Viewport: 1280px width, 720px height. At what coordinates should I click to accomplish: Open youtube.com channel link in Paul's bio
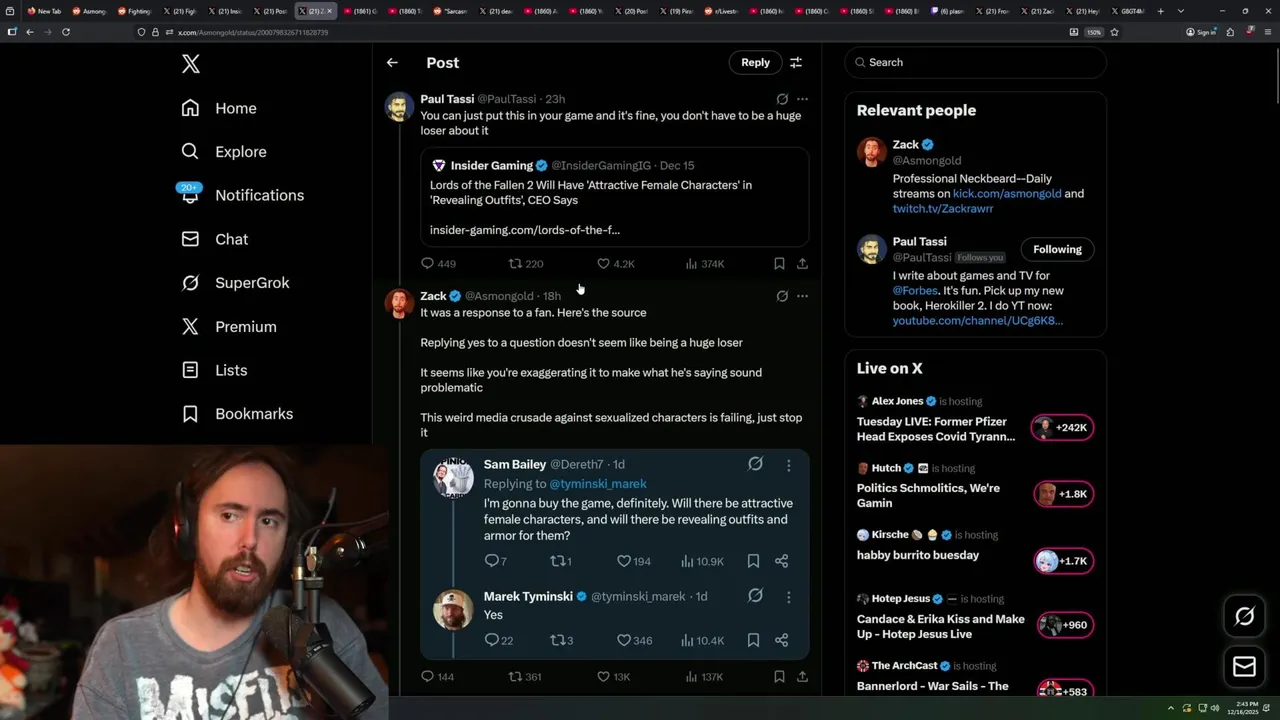click(978, 321)
